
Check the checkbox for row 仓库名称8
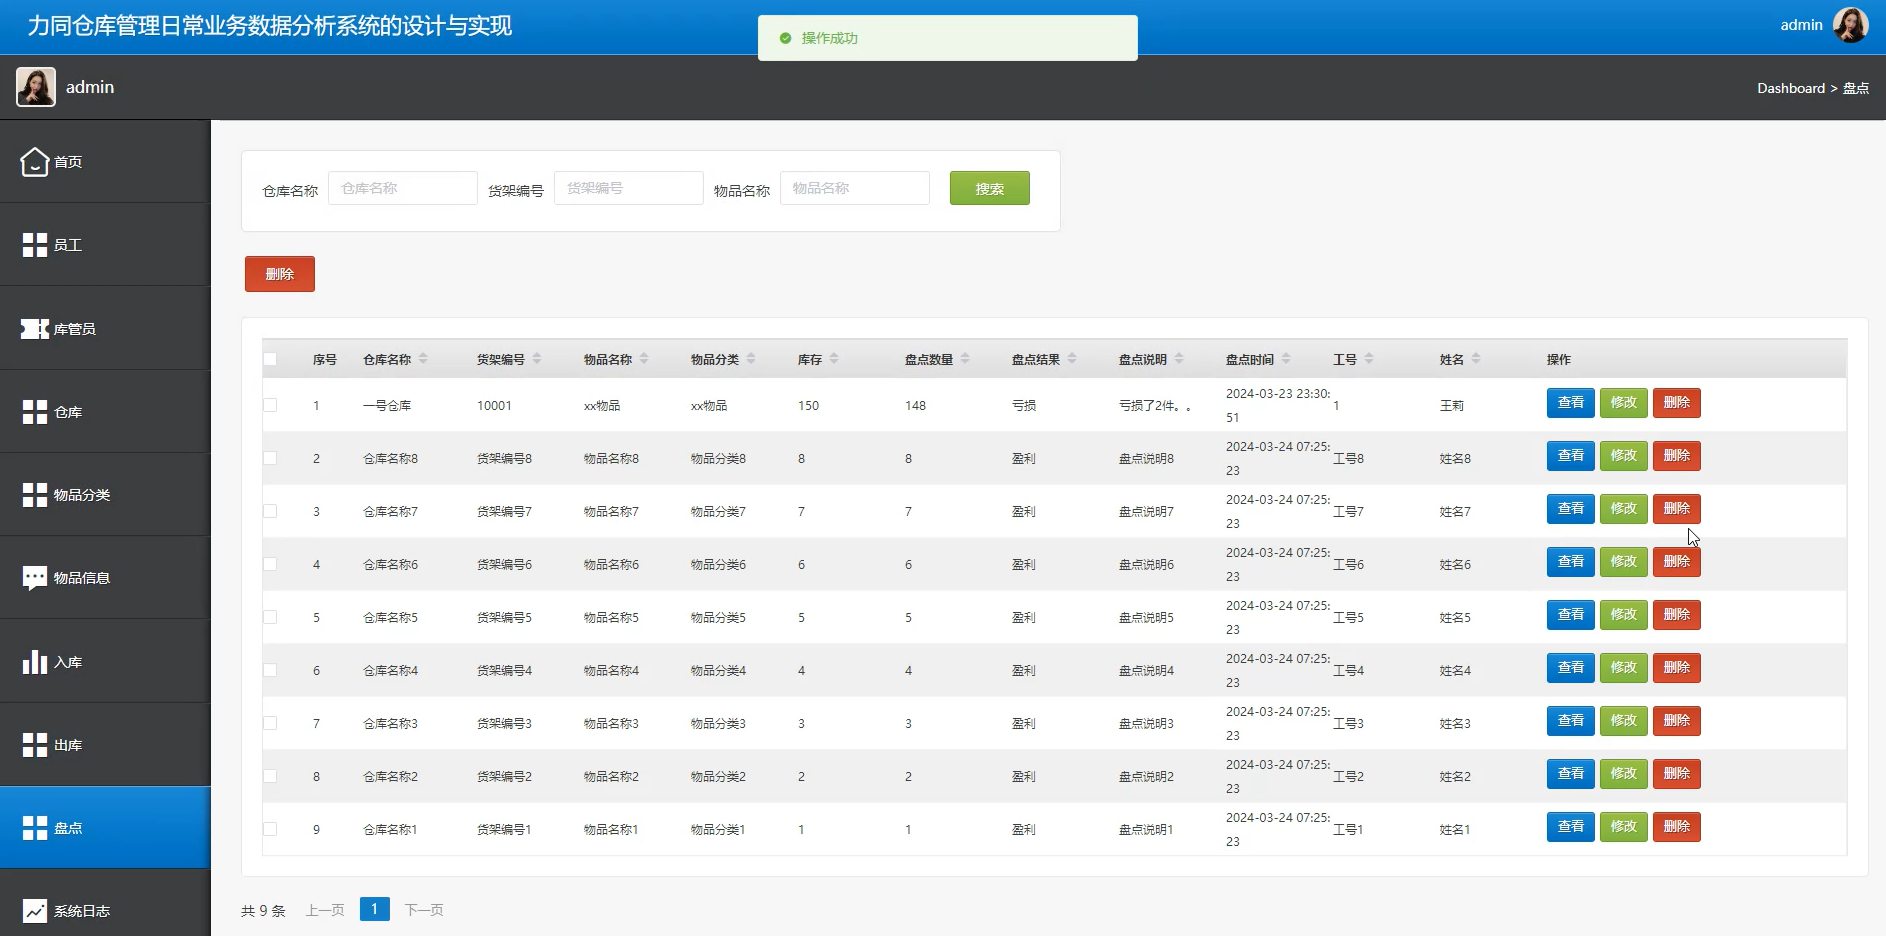(270, 458)
